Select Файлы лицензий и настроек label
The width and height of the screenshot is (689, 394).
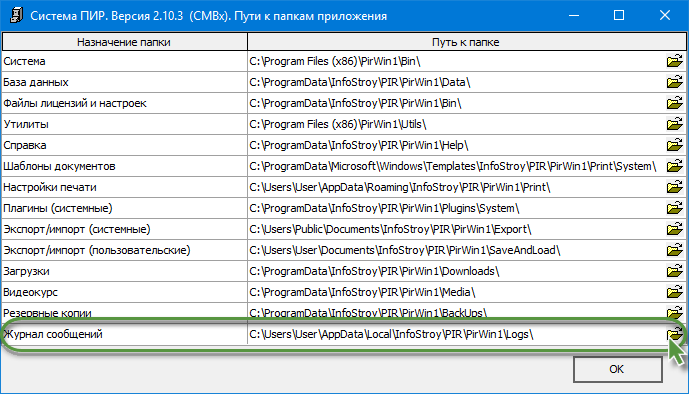click(75, 103)
